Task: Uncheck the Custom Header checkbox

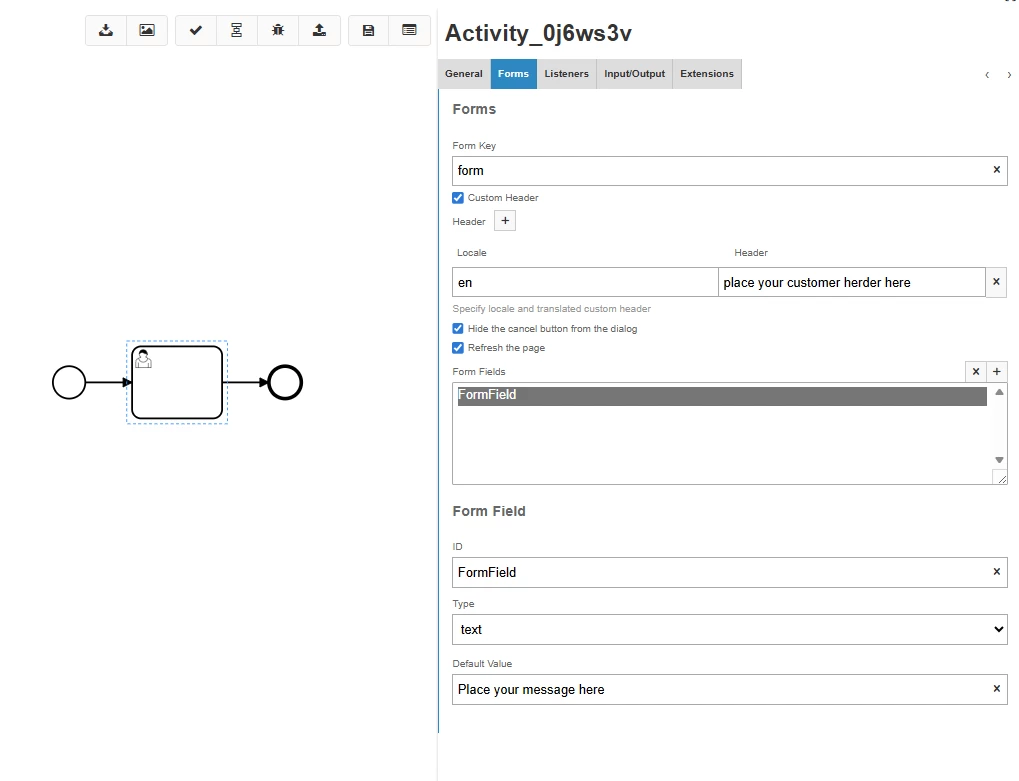Action: tap(458, 198)
